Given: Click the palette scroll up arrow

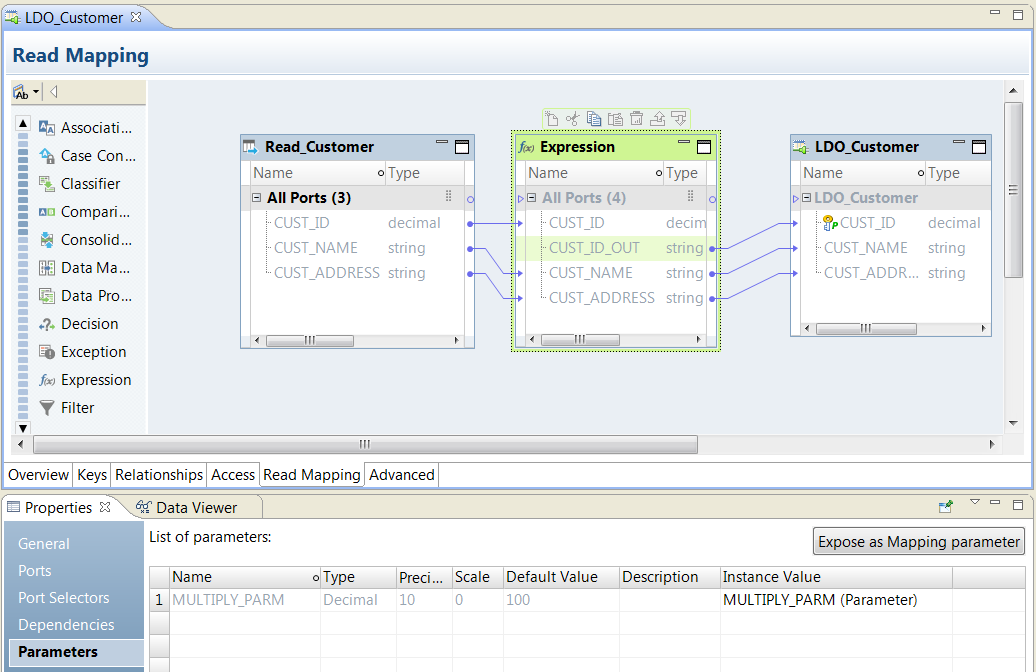Looking at the screenshot, I should pyautogui.click(x=23, y=123).
